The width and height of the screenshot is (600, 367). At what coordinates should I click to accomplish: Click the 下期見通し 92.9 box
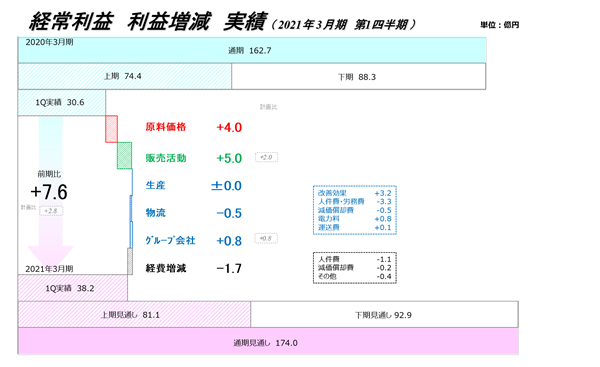coord(385,315)
